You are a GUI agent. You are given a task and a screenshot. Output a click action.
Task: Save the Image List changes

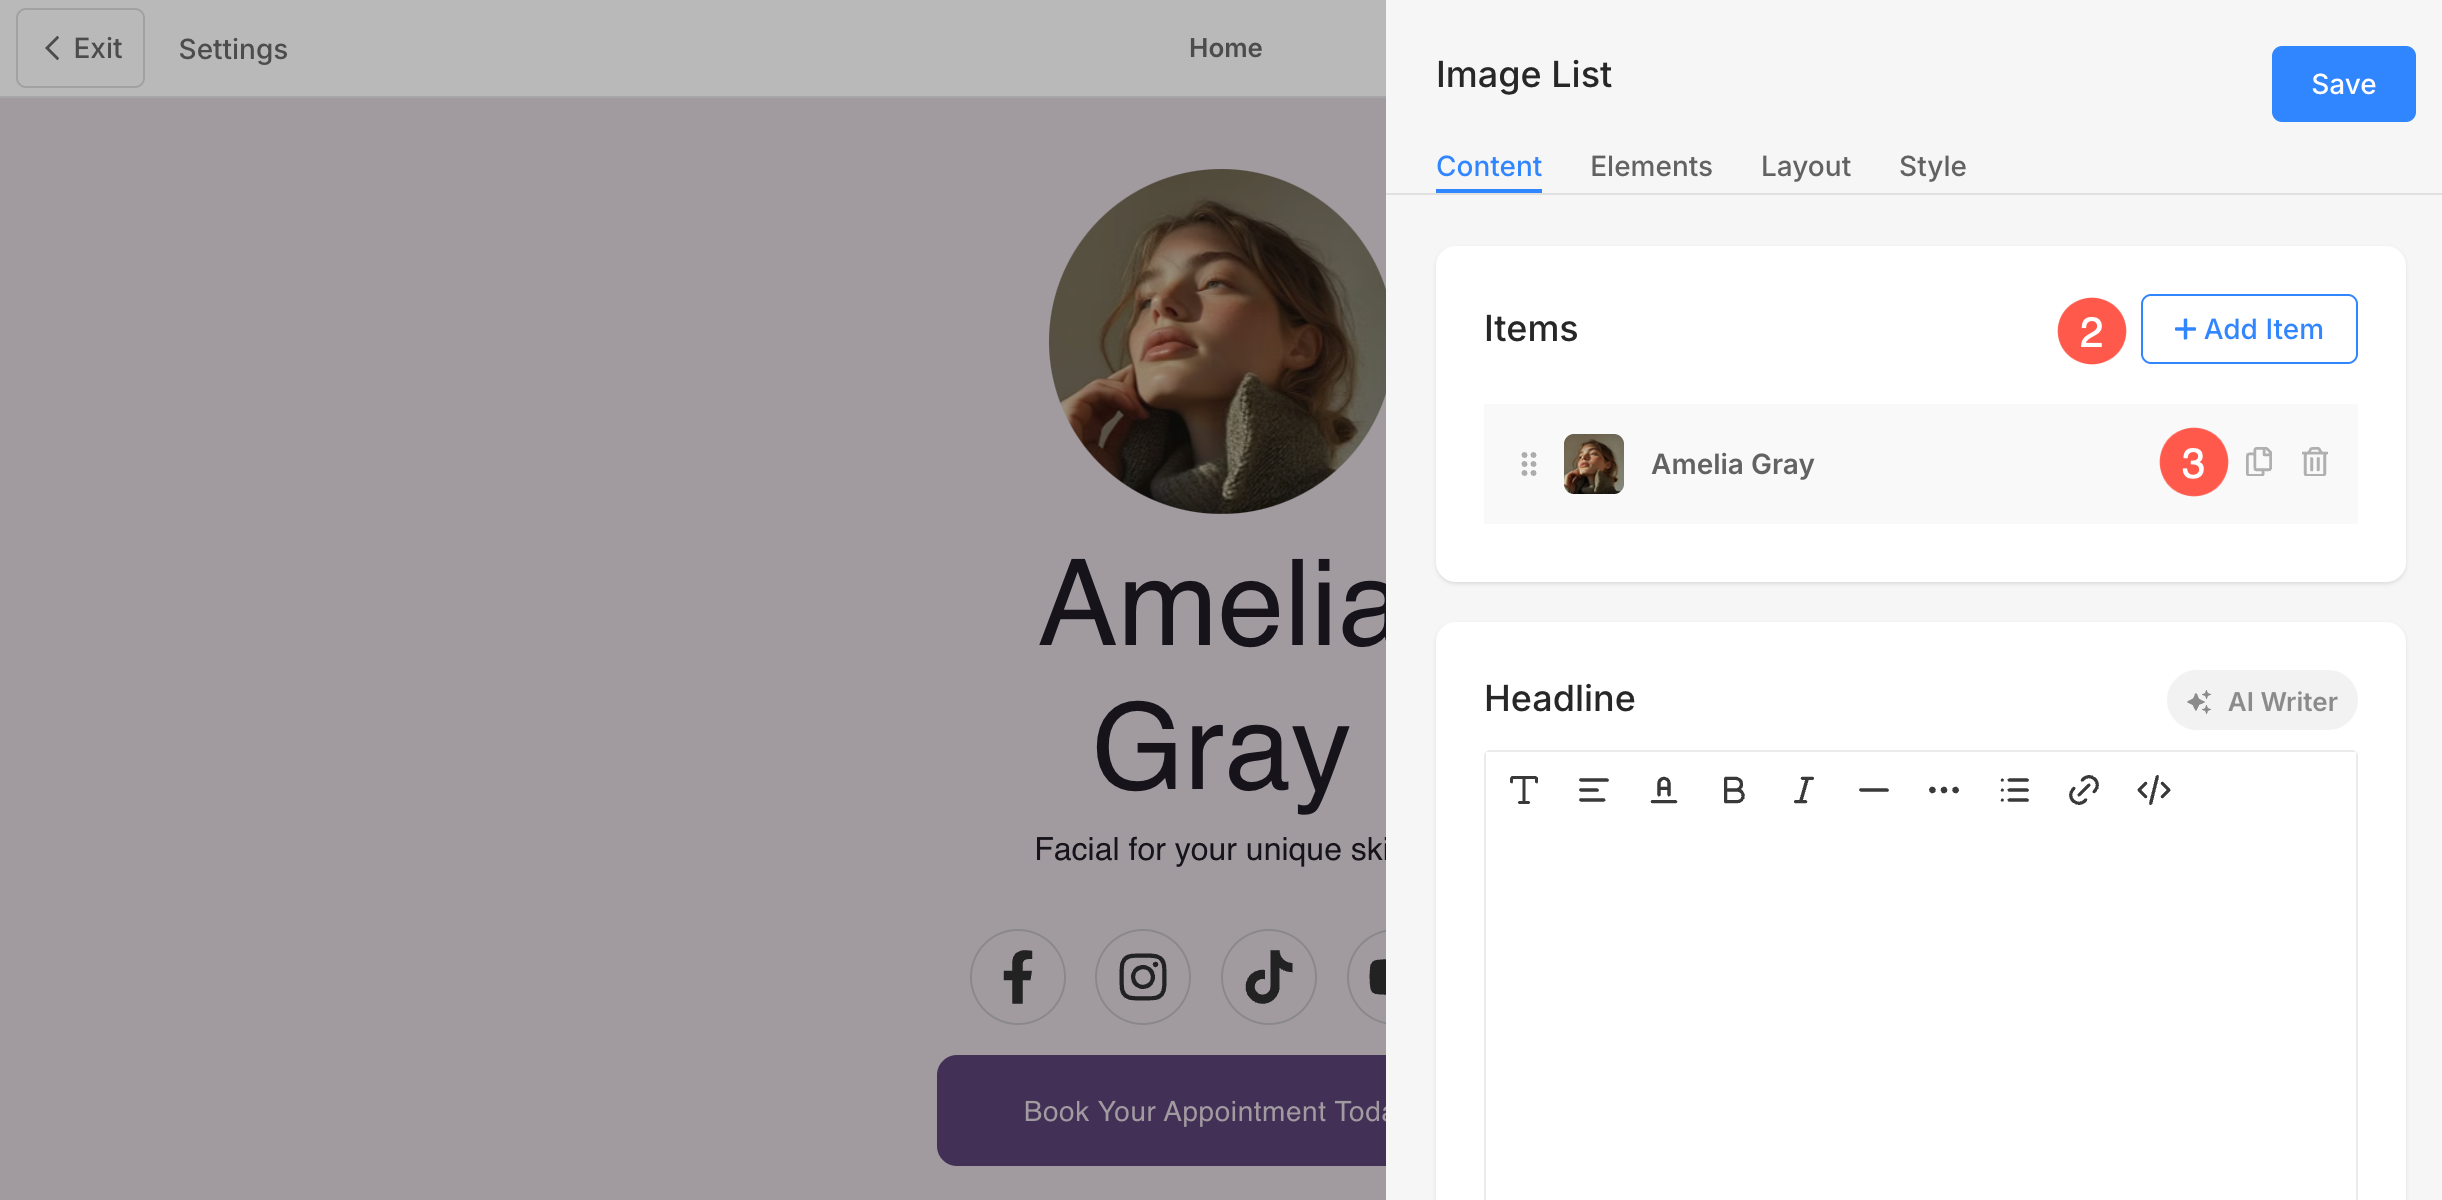click(x=2343, y=84)
